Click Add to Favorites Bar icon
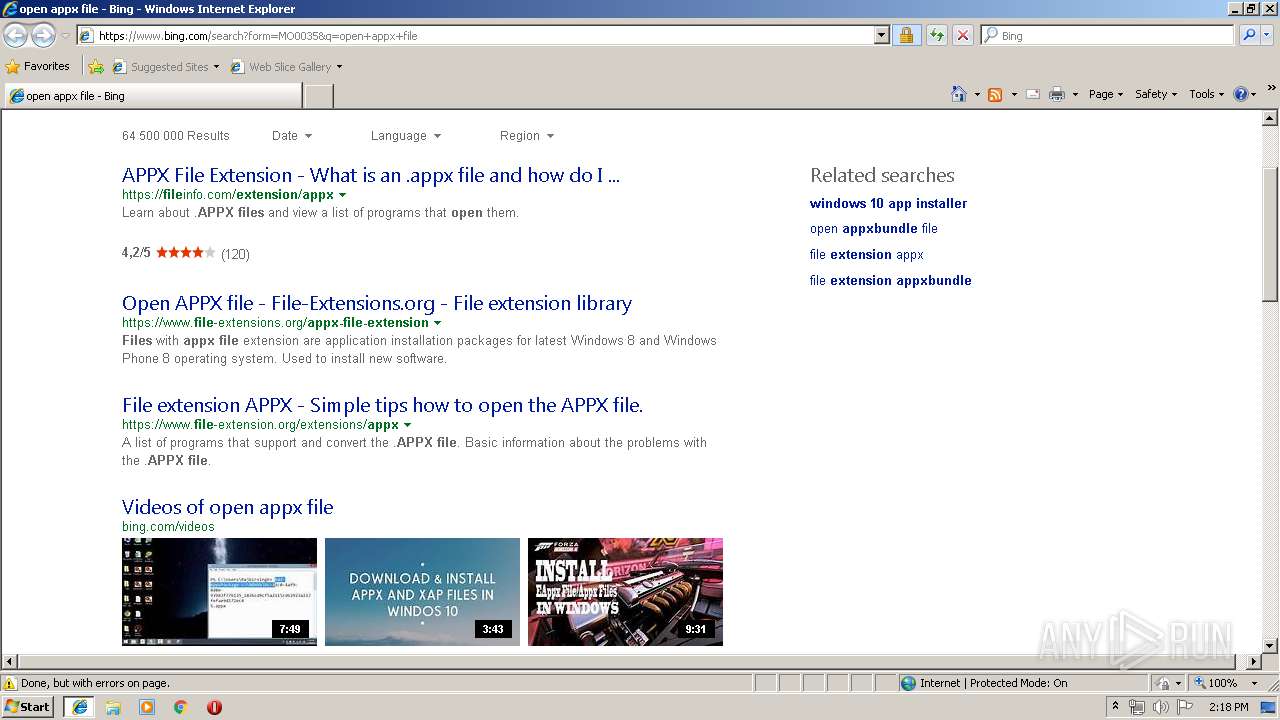The width and height of the screenshot is (1280, 720). point(95,67)
